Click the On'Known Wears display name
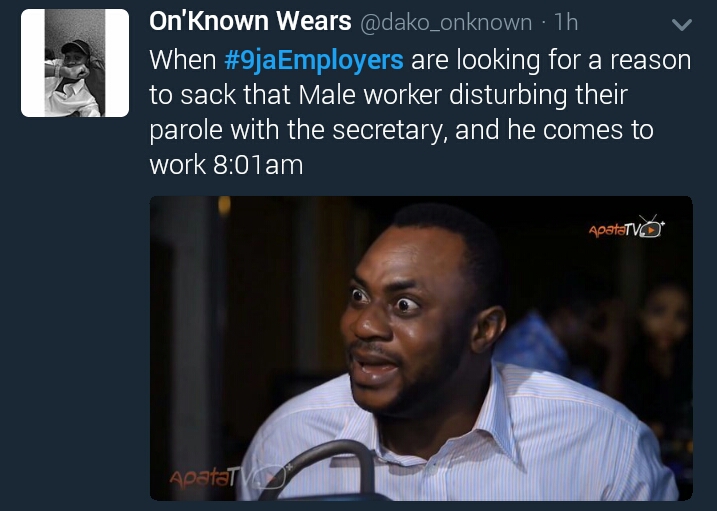 pos(250,21)
